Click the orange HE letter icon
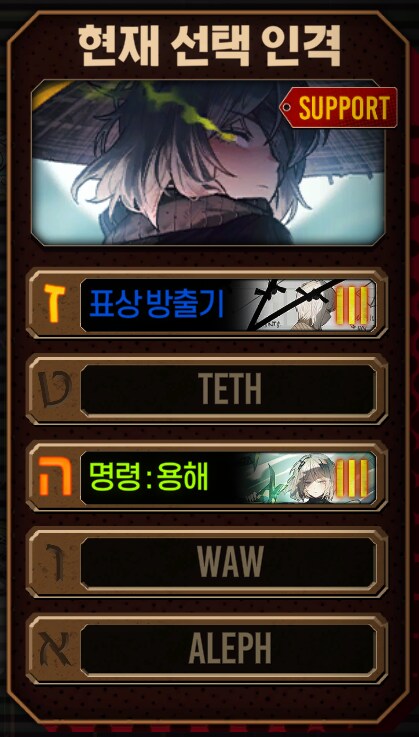 (55, 476)
